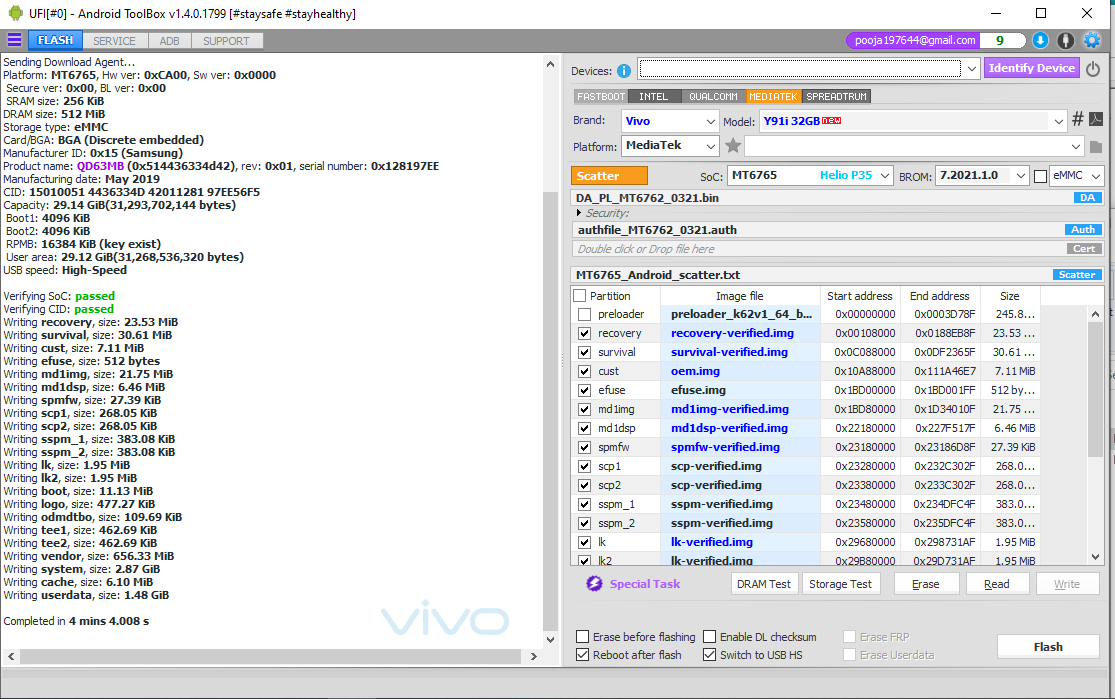Open the PDF manual icon
This screenshot has height=699, width=1115.
click(1096, 119)
